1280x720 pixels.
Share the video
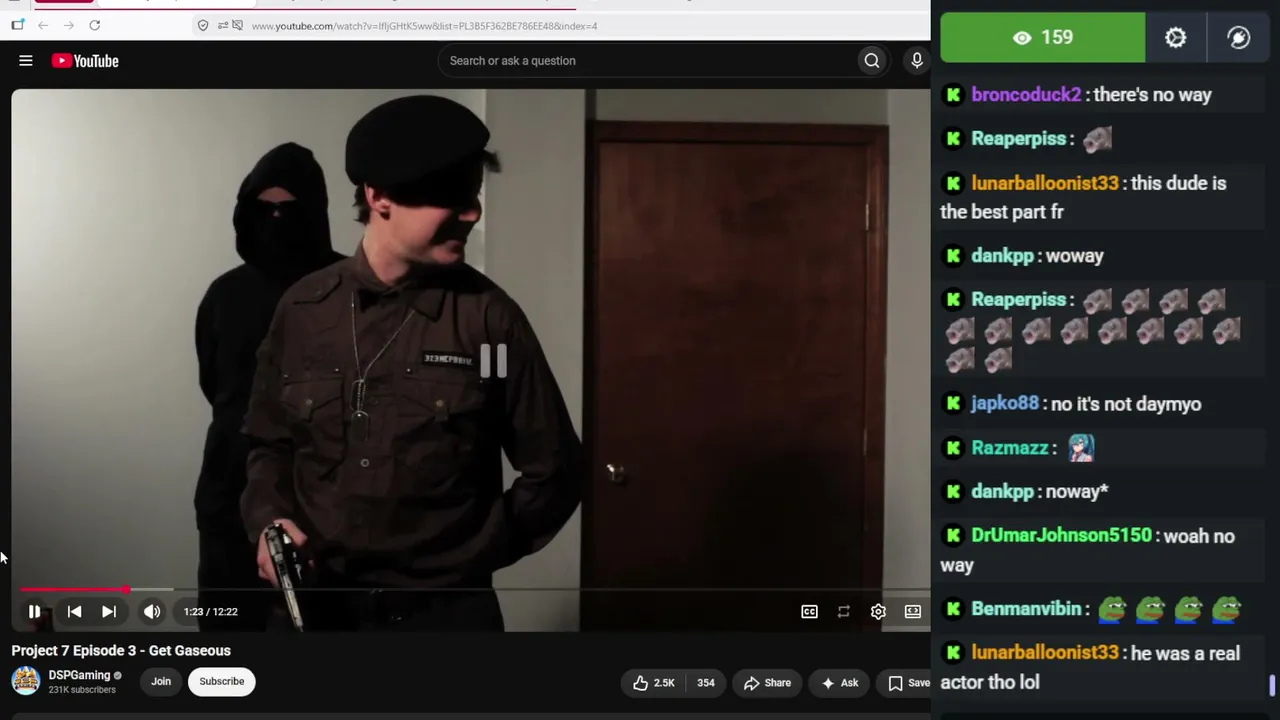pos(767,683)
